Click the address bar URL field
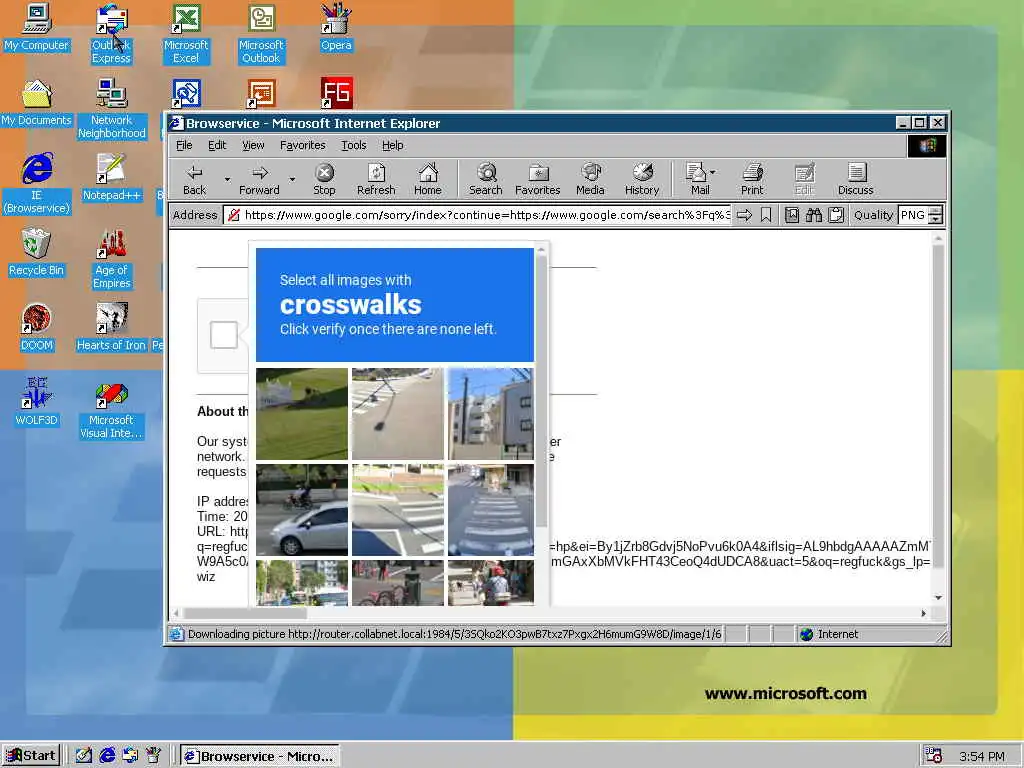Image resolution: width=1024 pixels, height=768 pixels. pos(478,215)
